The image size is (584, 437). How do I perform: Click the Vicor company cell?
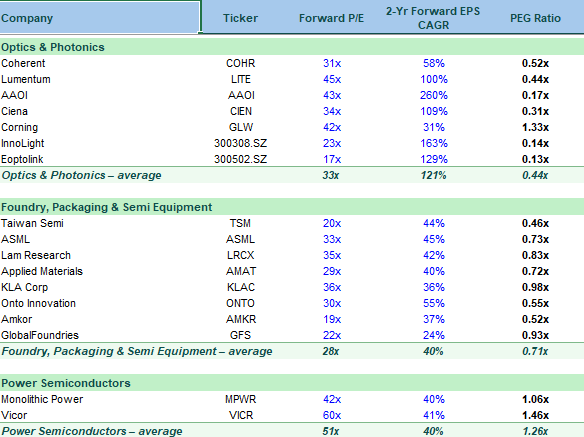[x=14, y=415]
